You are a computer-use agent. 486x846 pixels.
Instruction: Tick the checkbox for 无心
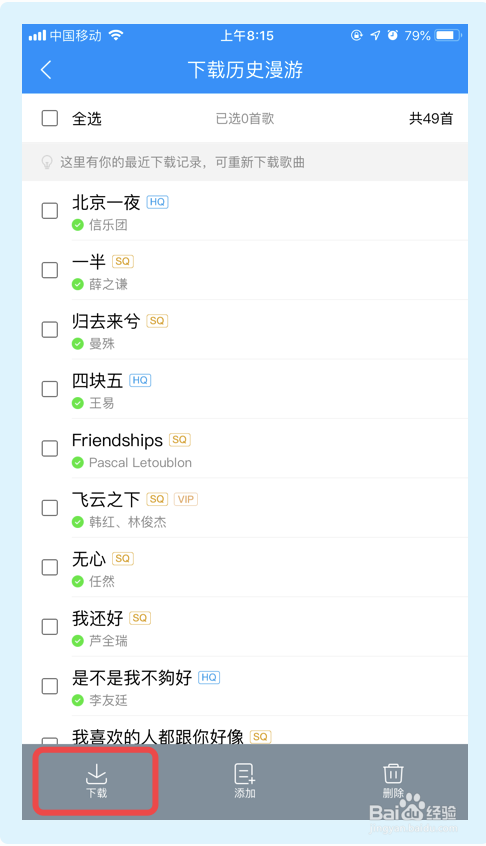[50, 567]
